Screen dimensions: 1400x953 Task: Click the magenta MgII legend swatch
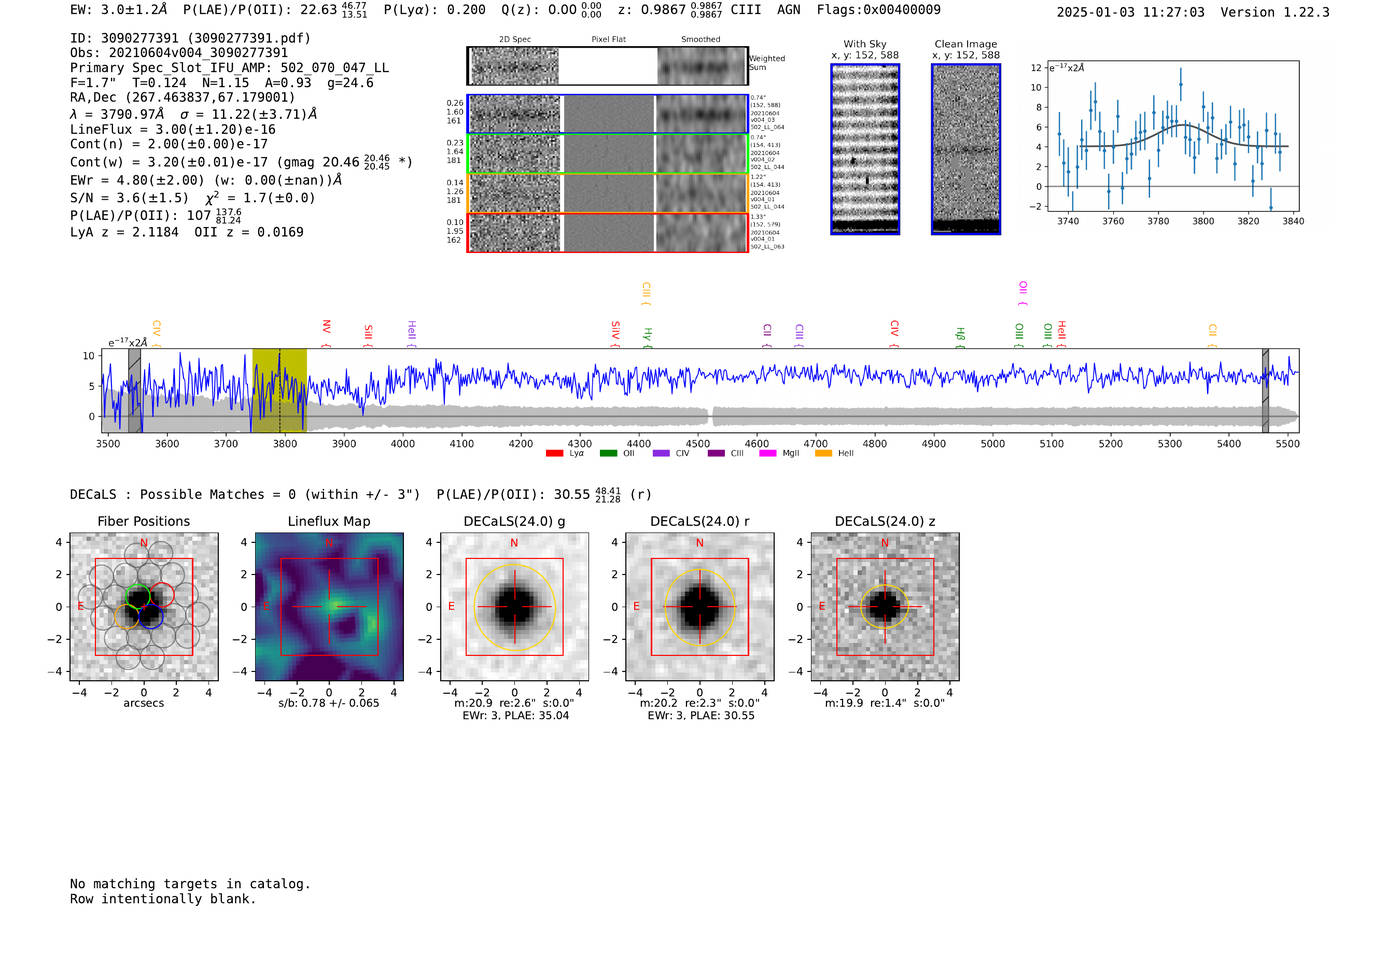click(768, 454)
